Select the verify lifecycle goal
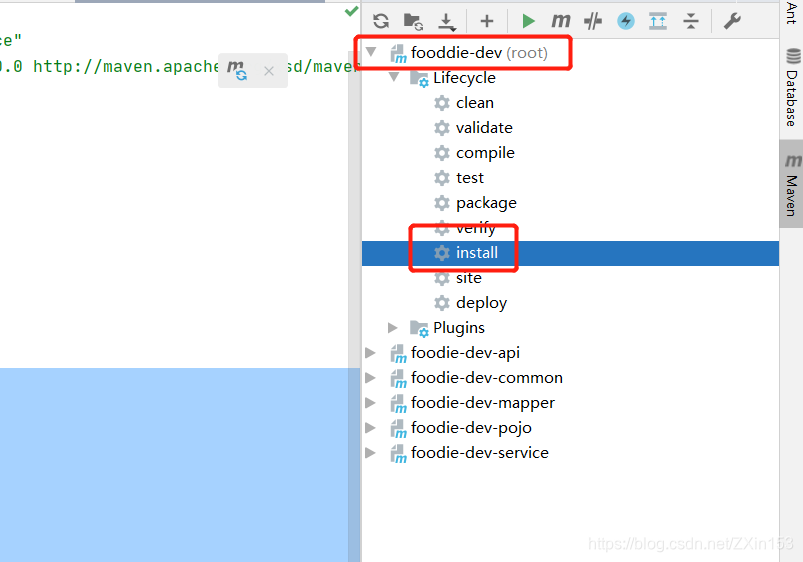Screen dimensions: 803x562 point(475,228)
